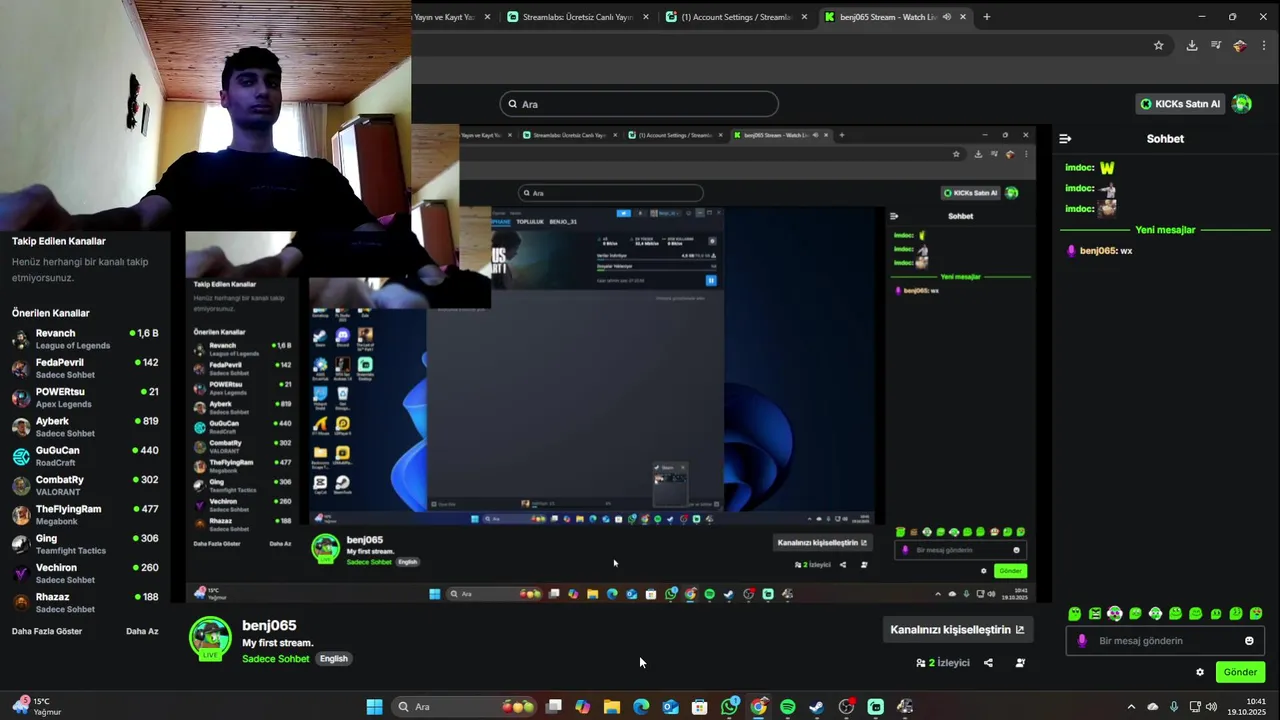Click the Windows Start button

[x=374, y=707]
